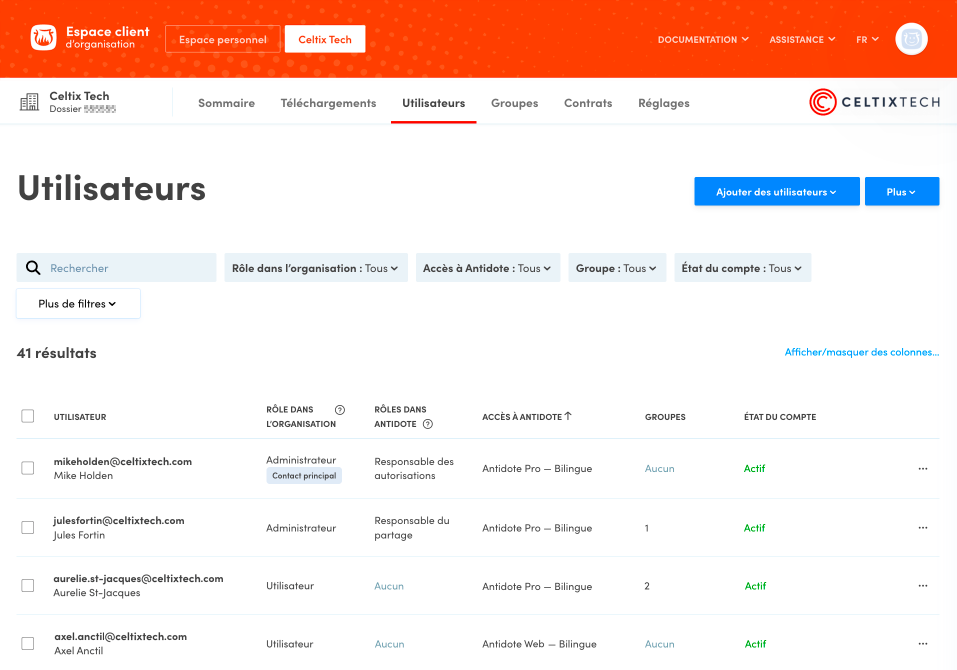Open more options for Mike Holden row

(922, 468)
